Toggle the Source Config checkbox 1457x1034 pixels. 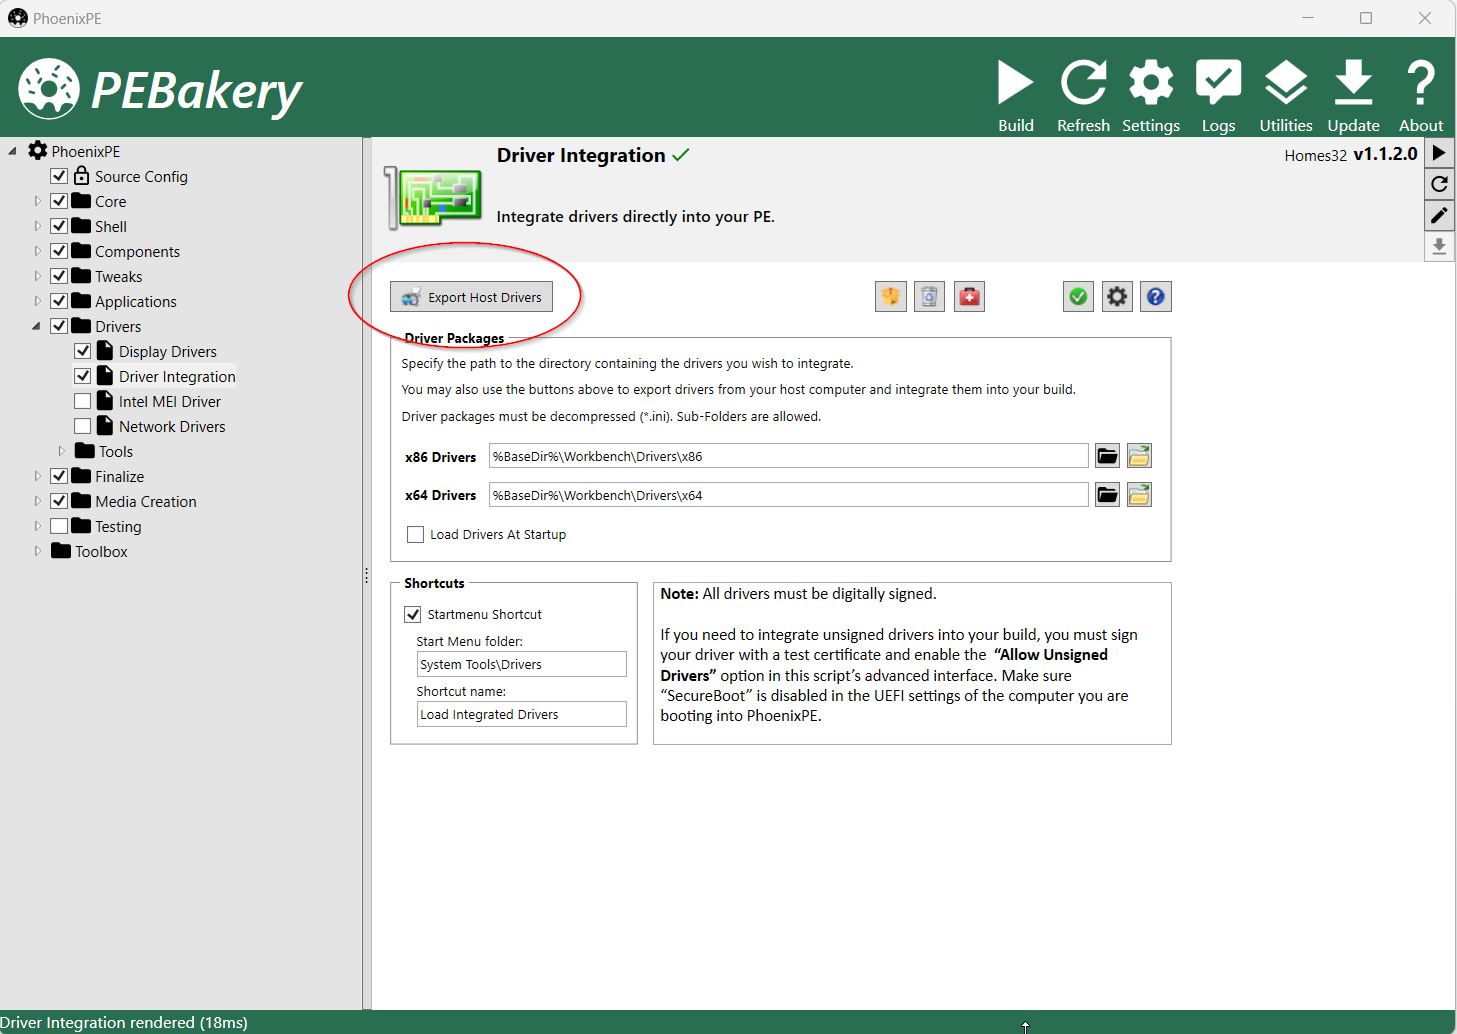pos(59,176)
